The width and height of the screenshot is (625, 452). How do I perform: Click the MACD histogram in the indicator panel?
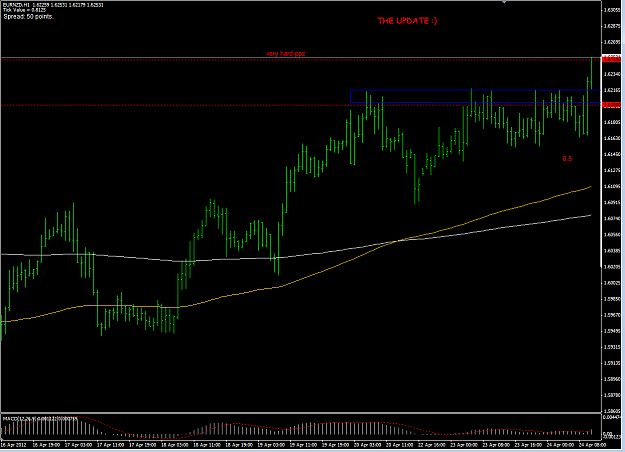click(x=297, y=428)
